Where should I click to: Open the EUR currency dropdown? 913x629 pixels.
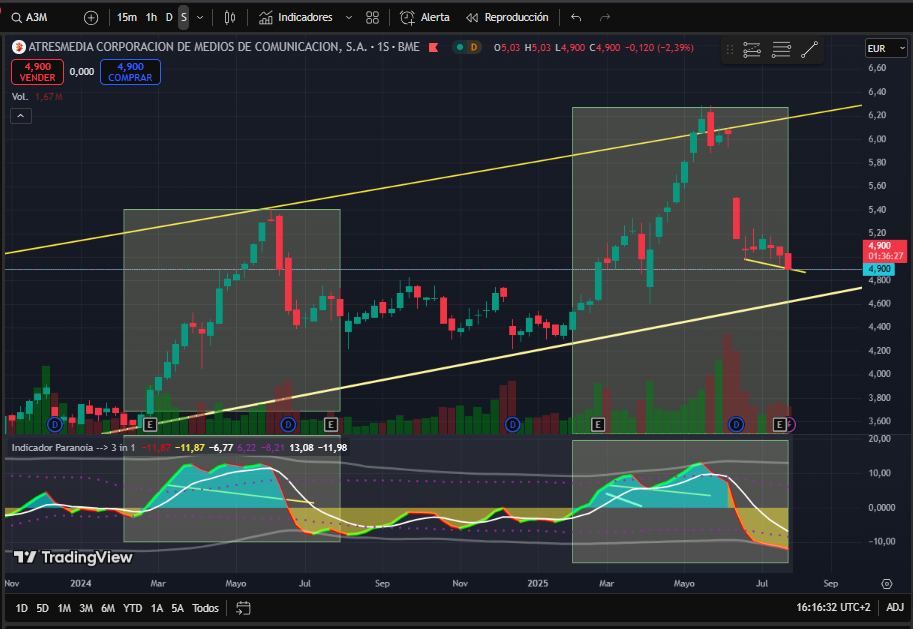pos(886,48)
